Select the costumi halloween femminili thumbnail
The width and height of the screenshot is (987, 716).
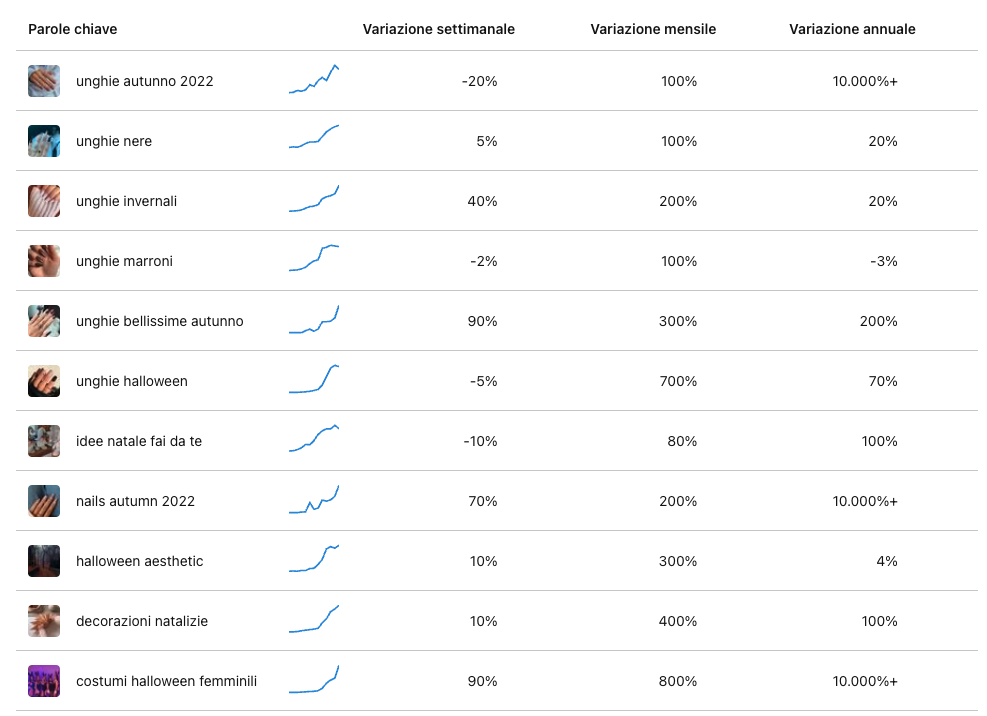pos(44,681)
